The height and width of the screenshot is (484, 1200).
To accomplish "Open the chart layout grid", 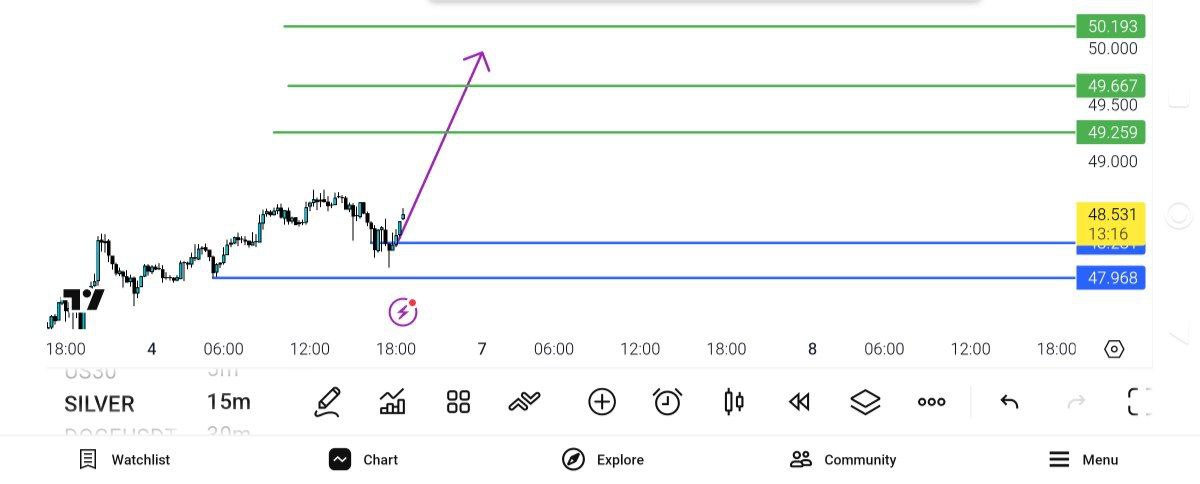I will pyautogui.click(x=458, y=402).
